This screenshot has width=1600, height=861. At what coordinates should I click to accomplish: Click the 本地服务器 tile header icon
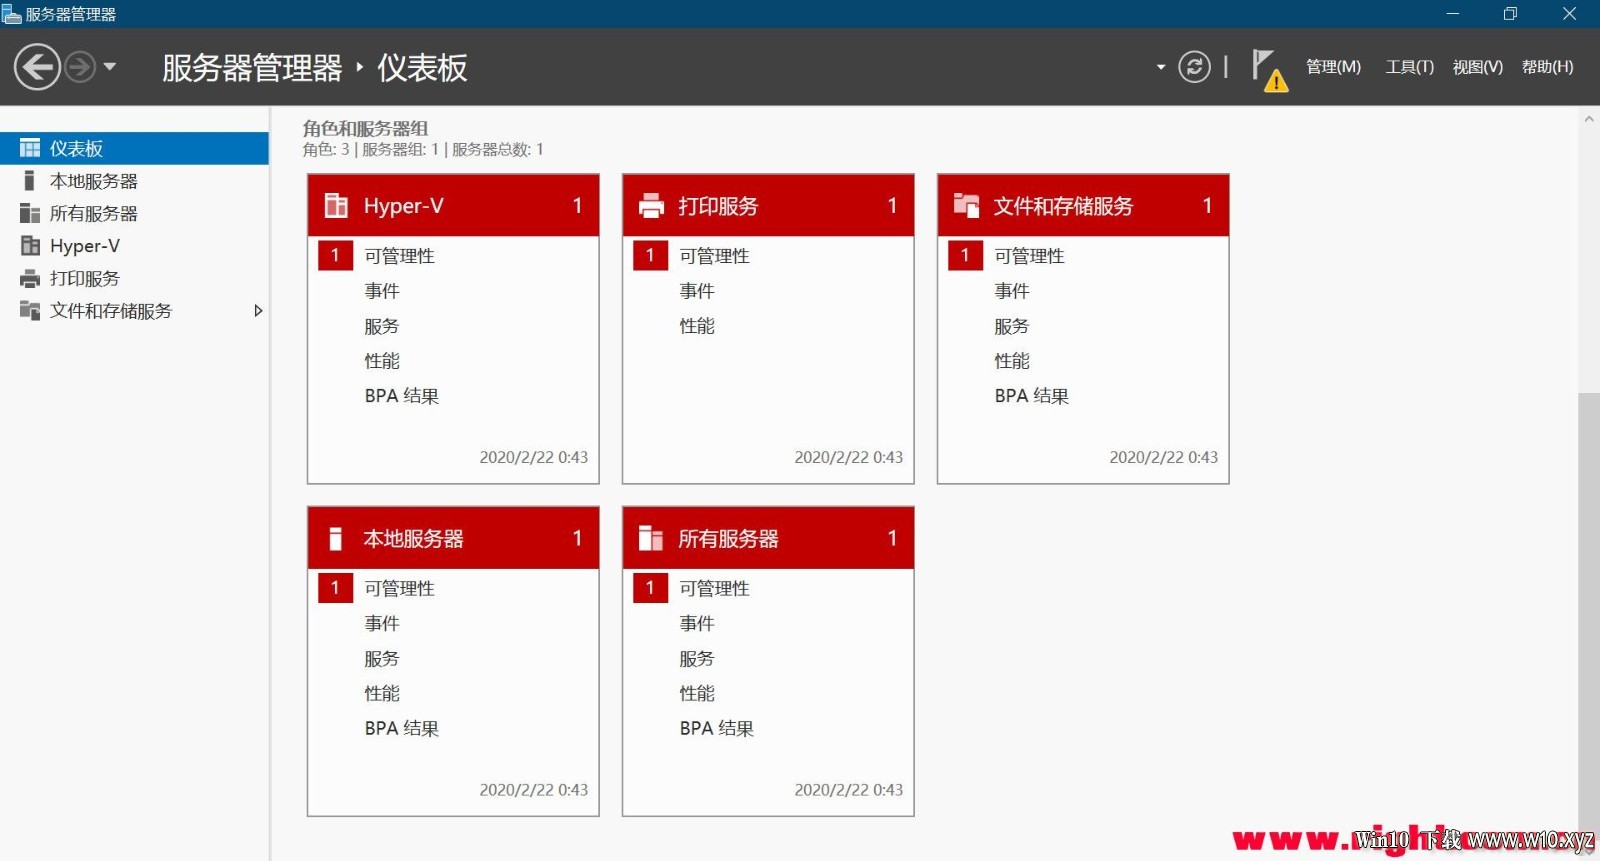336,538
